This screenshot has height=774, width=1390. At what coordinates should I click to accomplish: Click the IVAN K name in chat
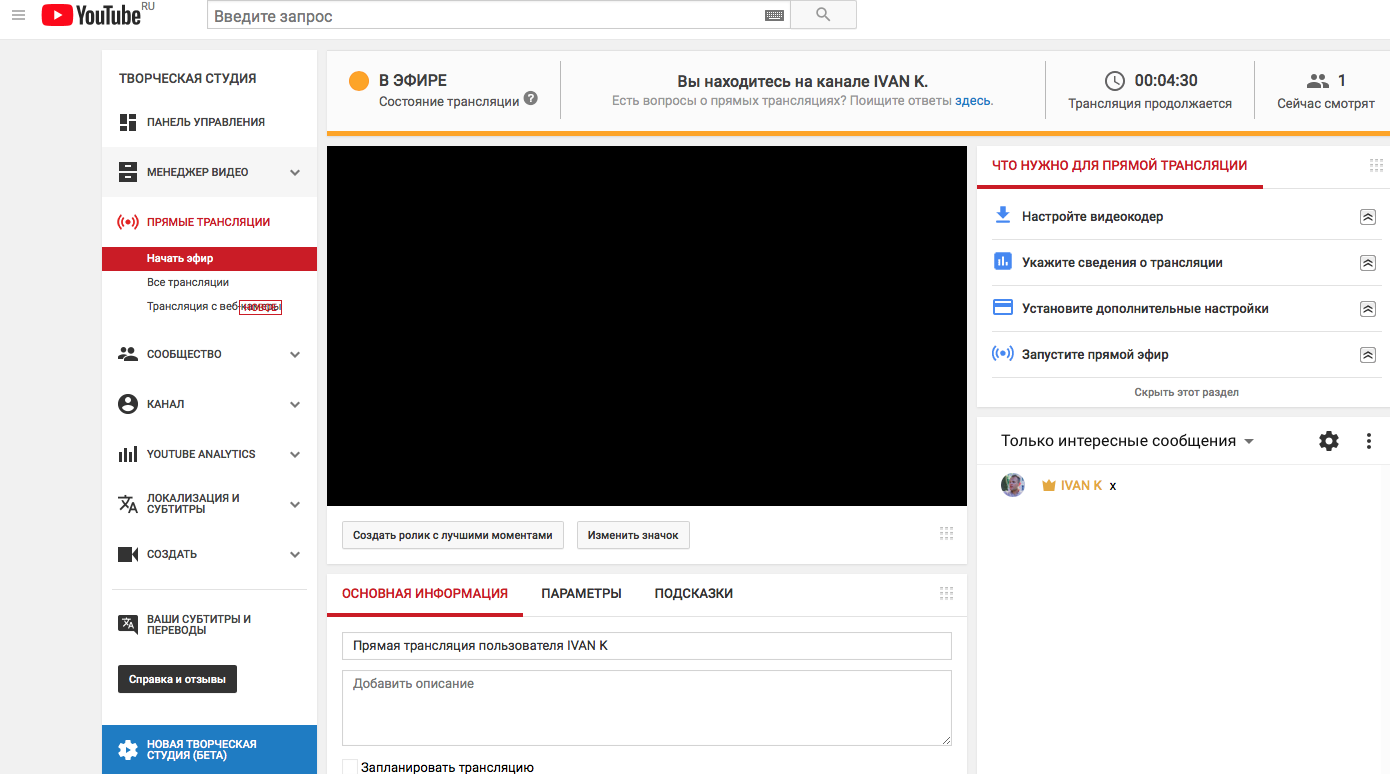point(1081,485)
